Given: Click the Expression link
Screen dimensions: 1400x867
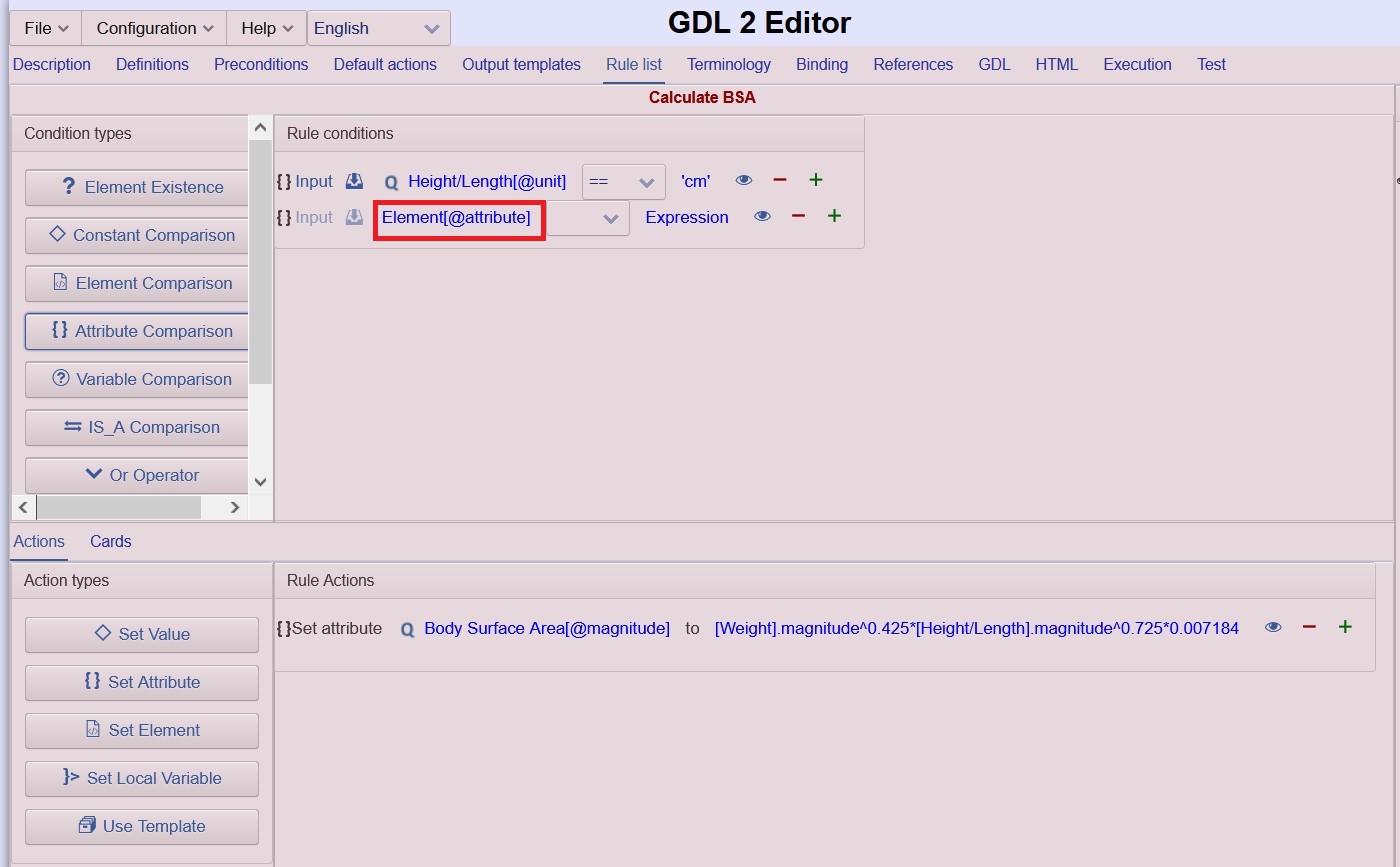Looking at the screenshot, I should (687, 217).
